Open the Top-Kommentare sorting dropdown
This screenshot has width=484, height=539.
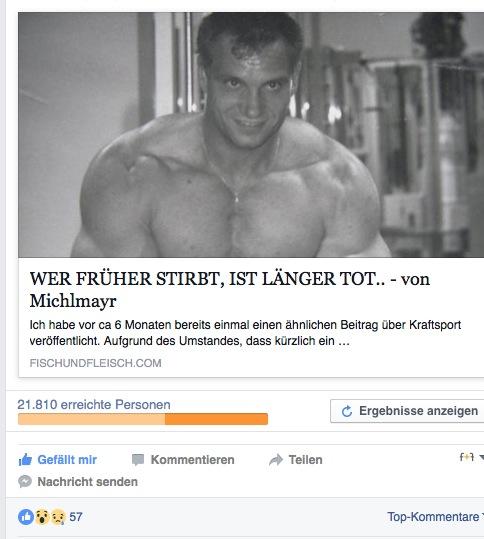tap(435, 516)
